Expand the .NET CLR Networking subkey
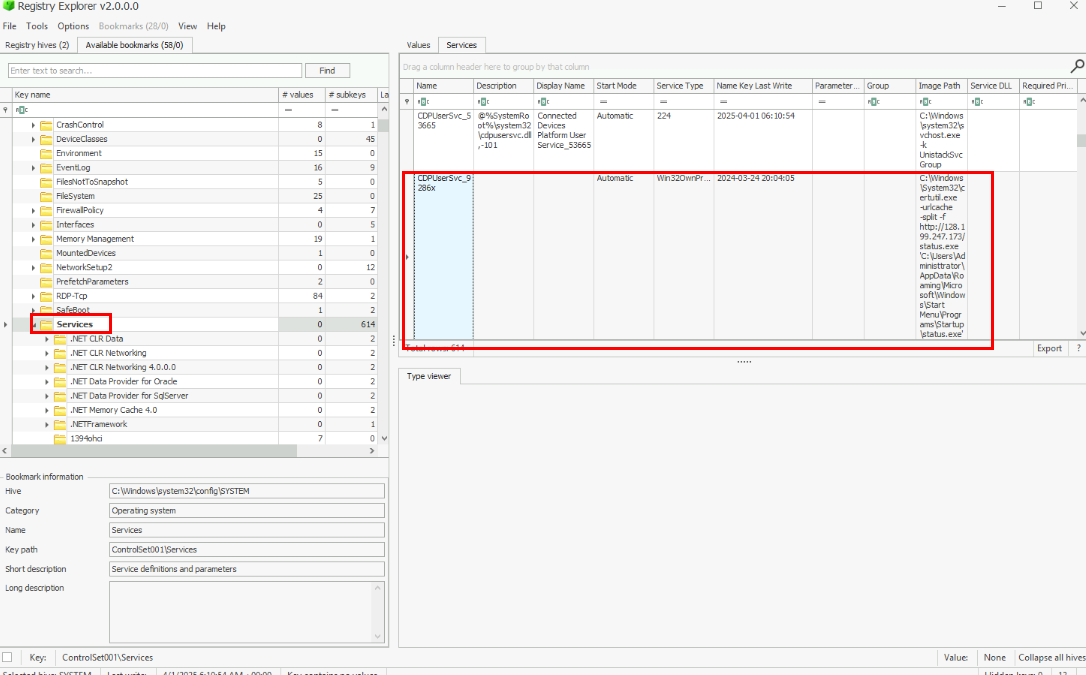 [x=47, y=353]
